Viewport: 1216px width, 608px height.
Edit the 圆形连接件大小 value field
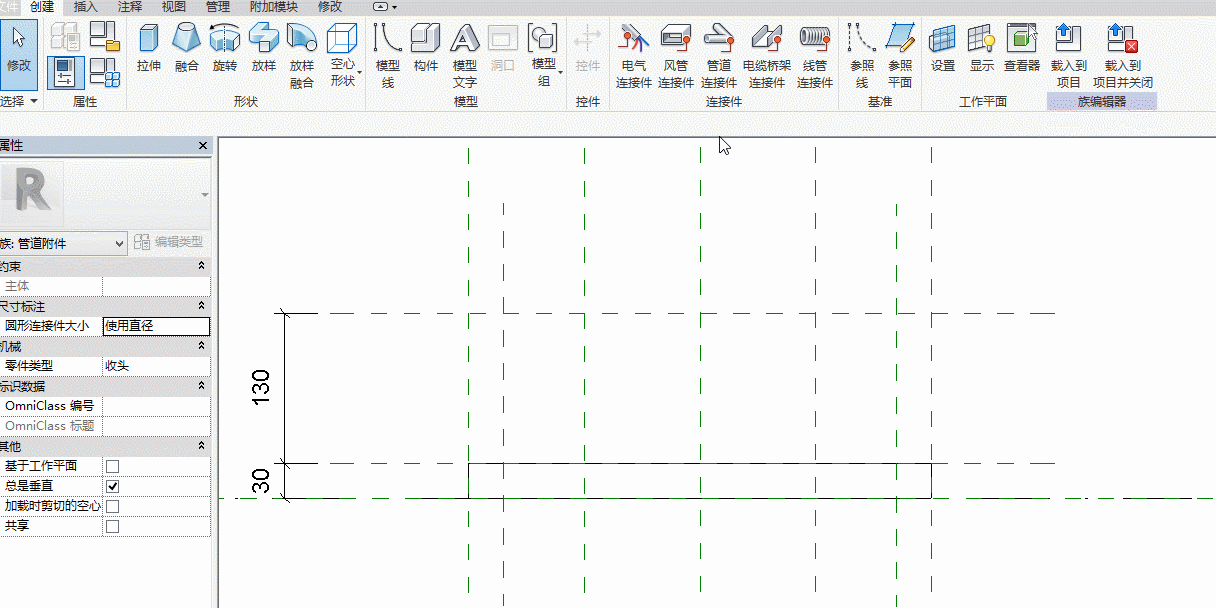156,326
